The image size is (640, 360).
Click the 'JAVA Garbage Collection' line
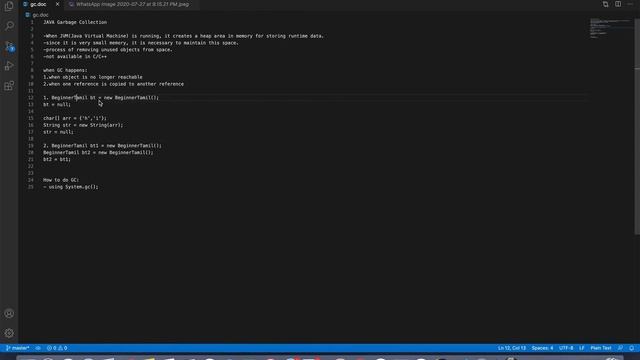click(75, 22)
